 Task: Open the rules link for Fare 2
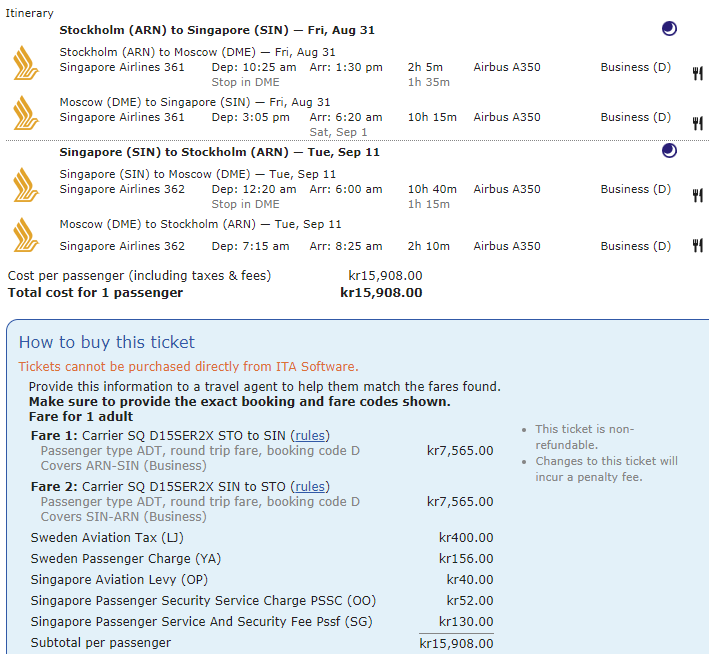point(309,486)
